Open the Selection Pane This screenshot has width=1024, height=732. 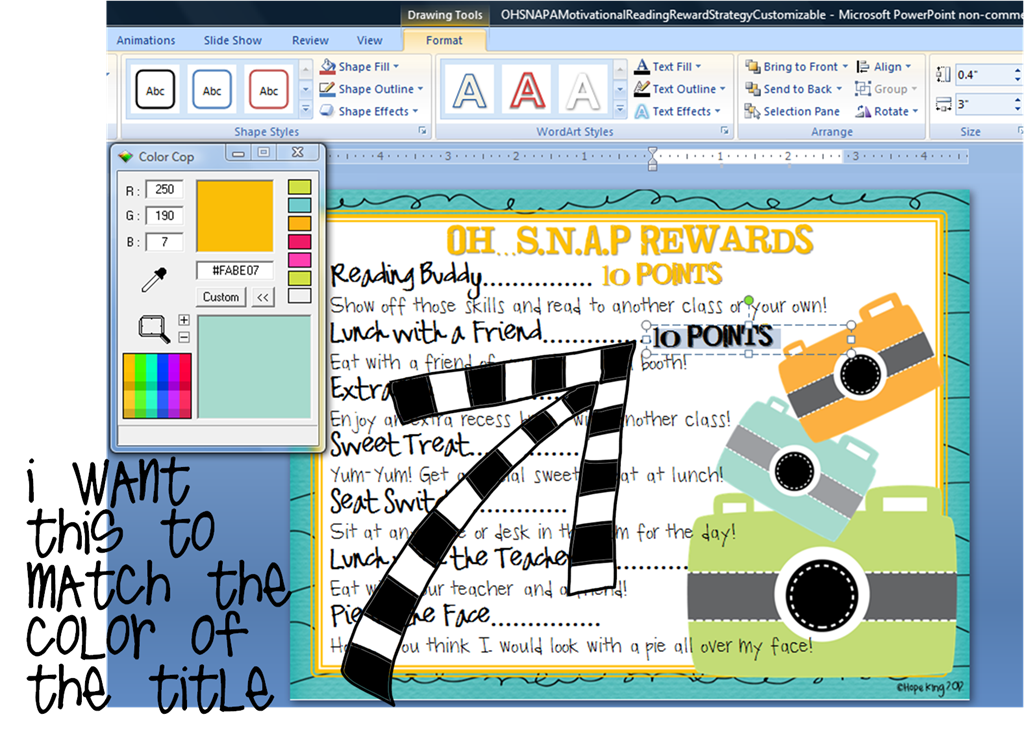click(x=792, y=111)
